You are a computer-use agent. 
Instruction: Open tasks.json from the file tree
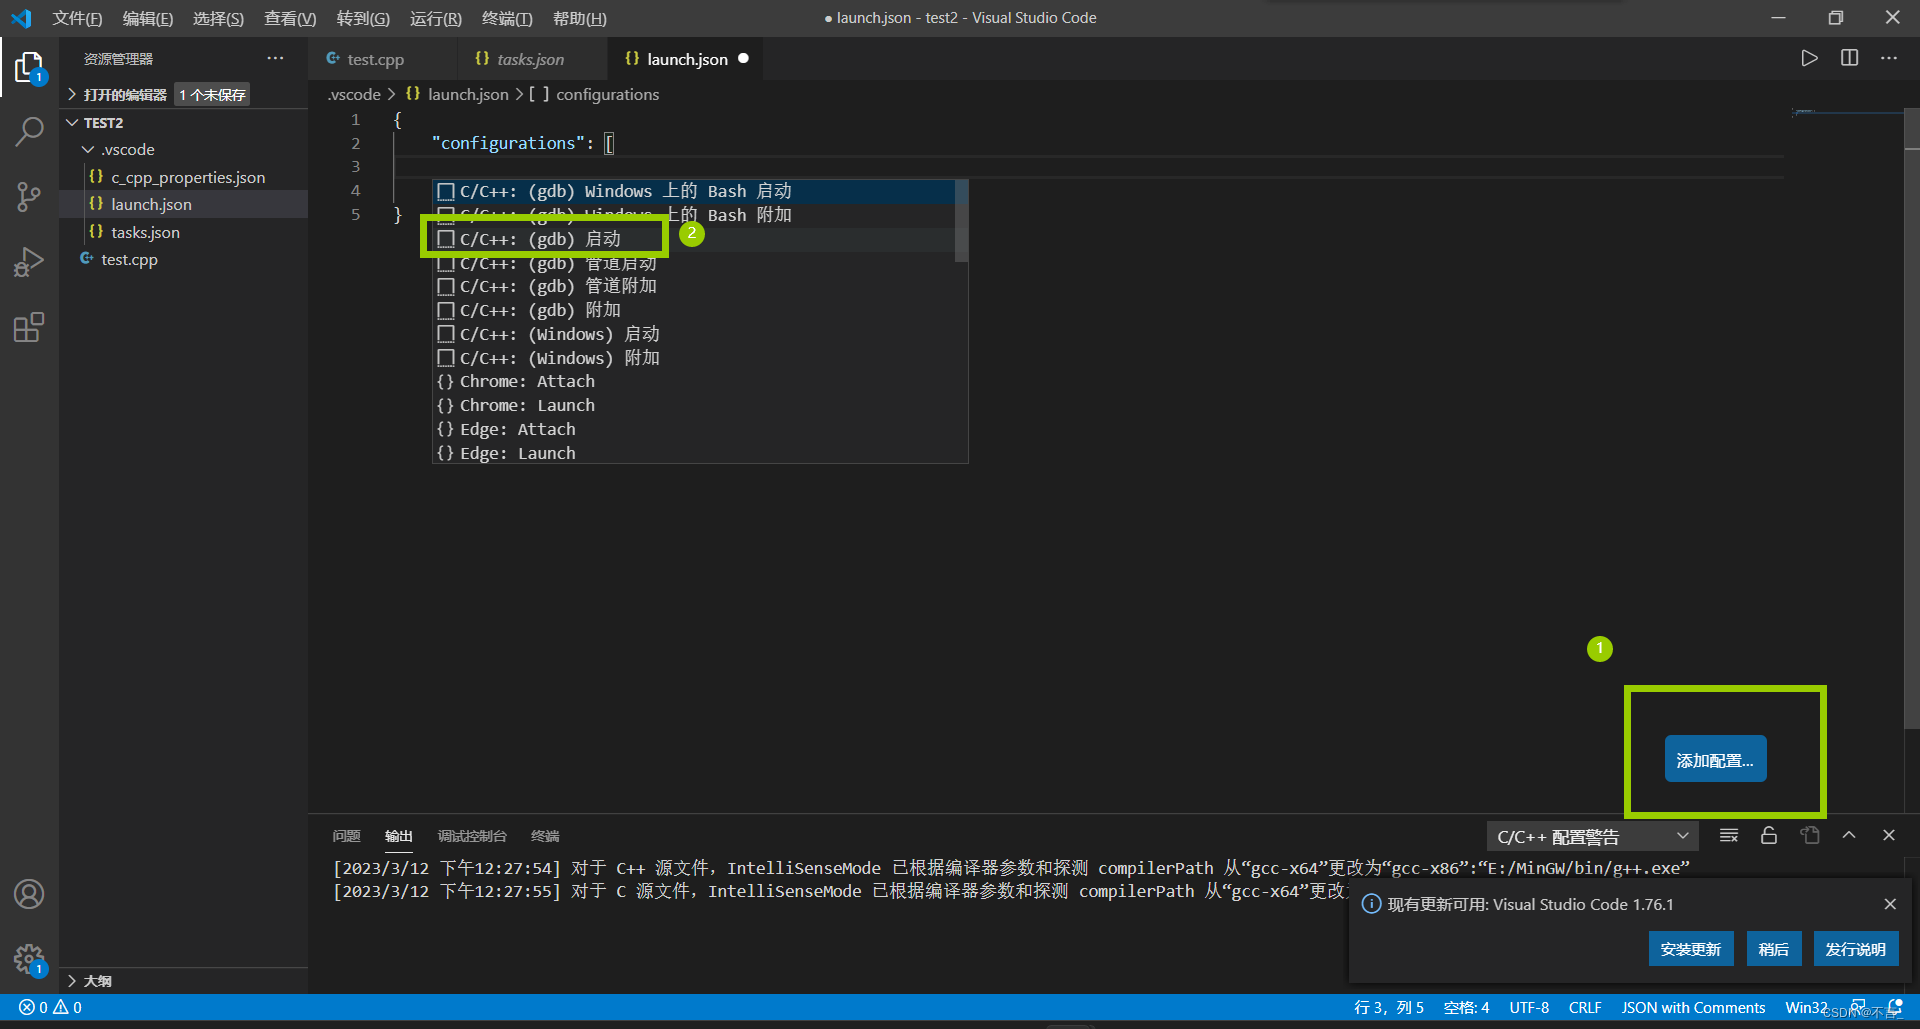click(184, 232)
